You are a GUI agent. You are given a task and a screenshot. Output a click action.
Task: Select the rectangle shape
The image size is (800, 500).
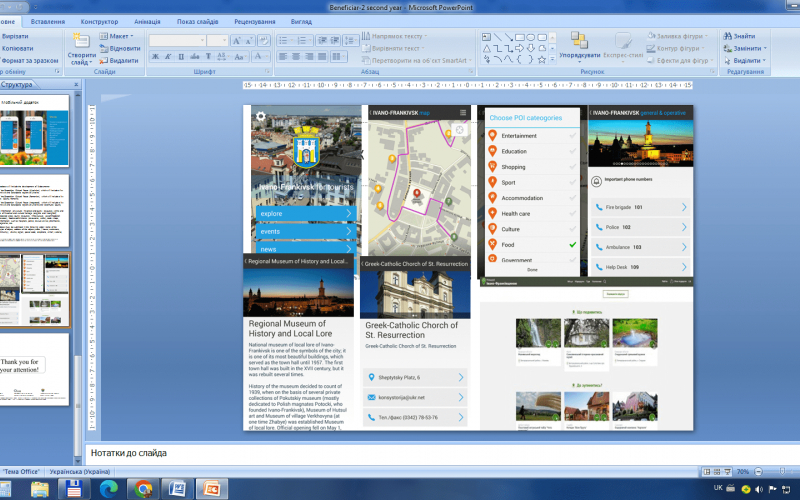pos(520,37)
